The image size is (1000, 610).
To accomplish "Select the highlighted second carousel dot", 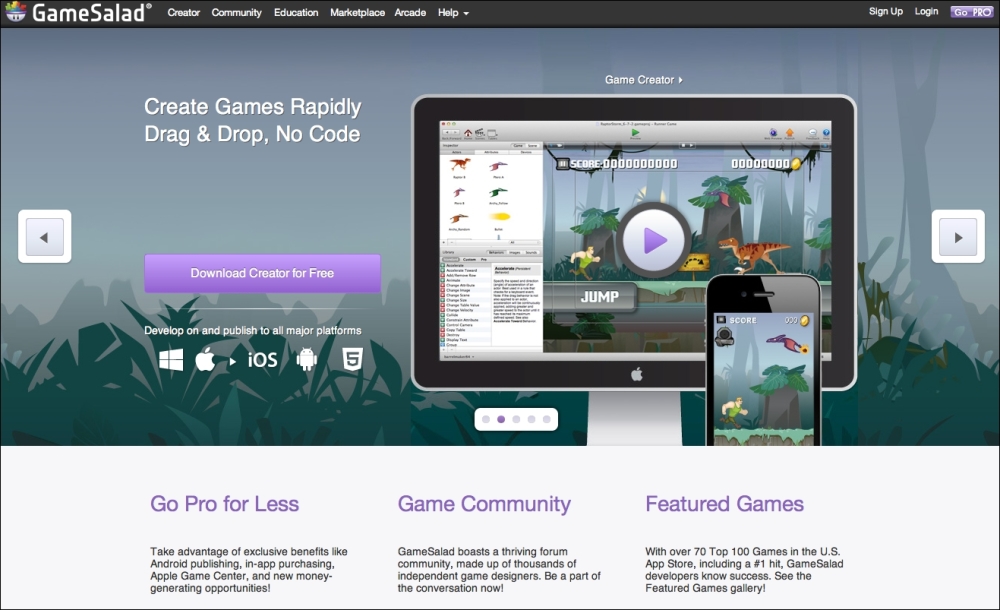I will [x=501, y=419].
